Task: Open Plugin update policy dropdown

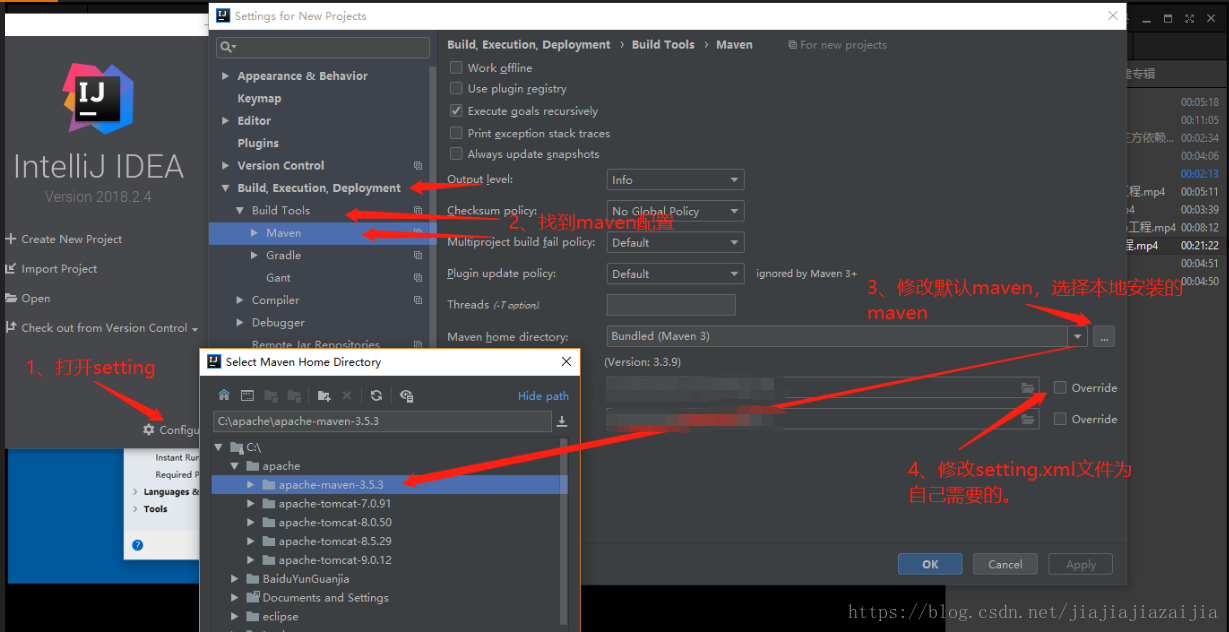Action: (x=675, y=273)
